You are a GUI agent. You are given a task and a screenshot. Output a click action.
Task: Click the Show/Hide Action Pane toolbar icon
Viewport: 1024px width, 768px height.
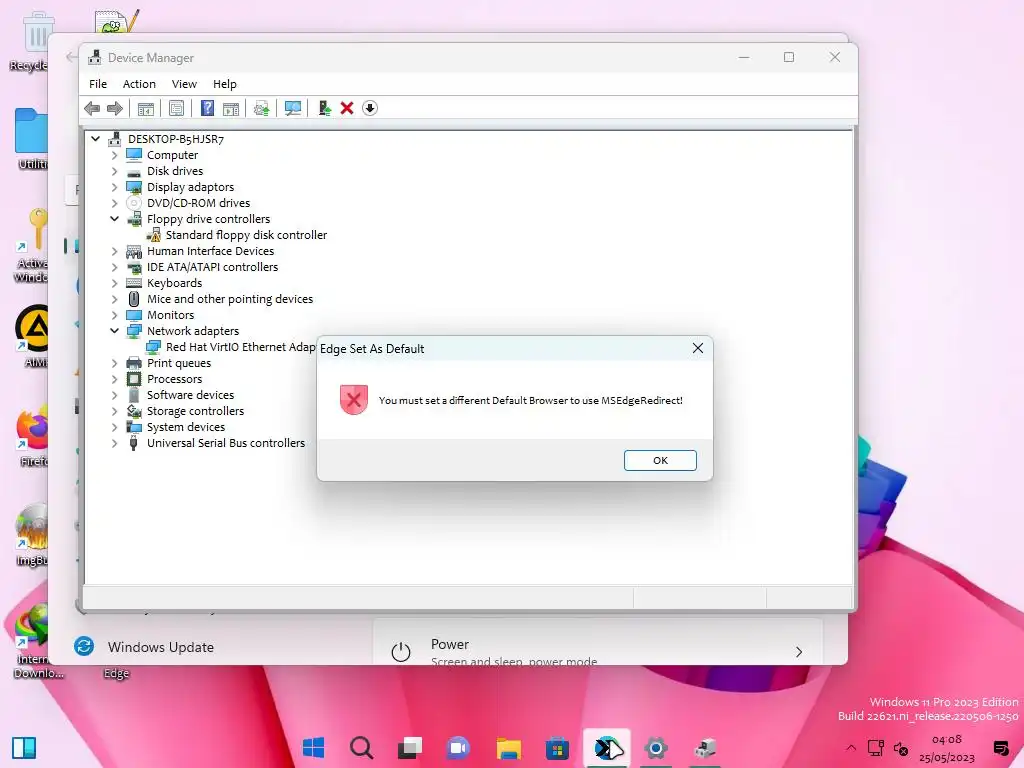click(x=231, y=108)
